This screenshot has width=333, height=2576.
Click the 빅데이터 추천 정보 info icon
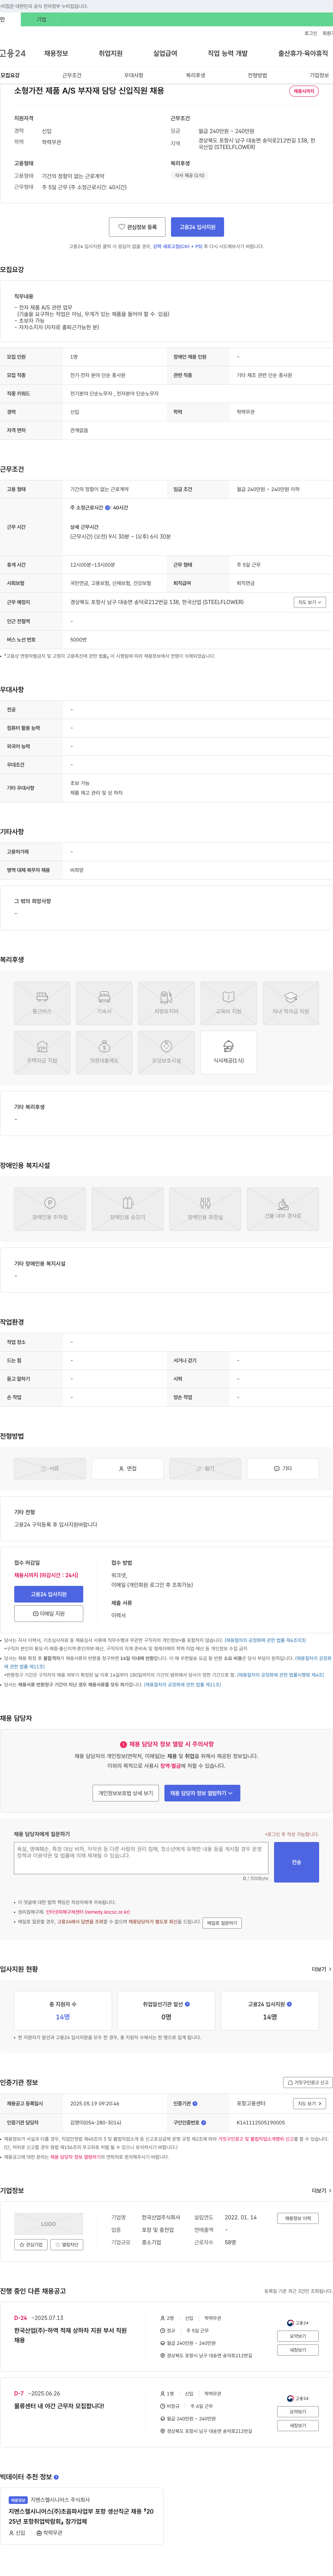pyautogui.click(x=56, y=2477)
